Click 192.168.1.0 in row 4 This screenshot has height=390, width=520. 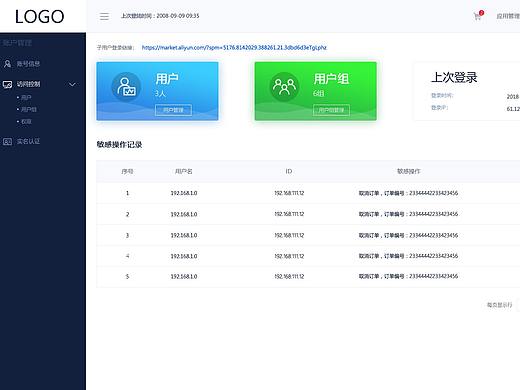[184, 256]
